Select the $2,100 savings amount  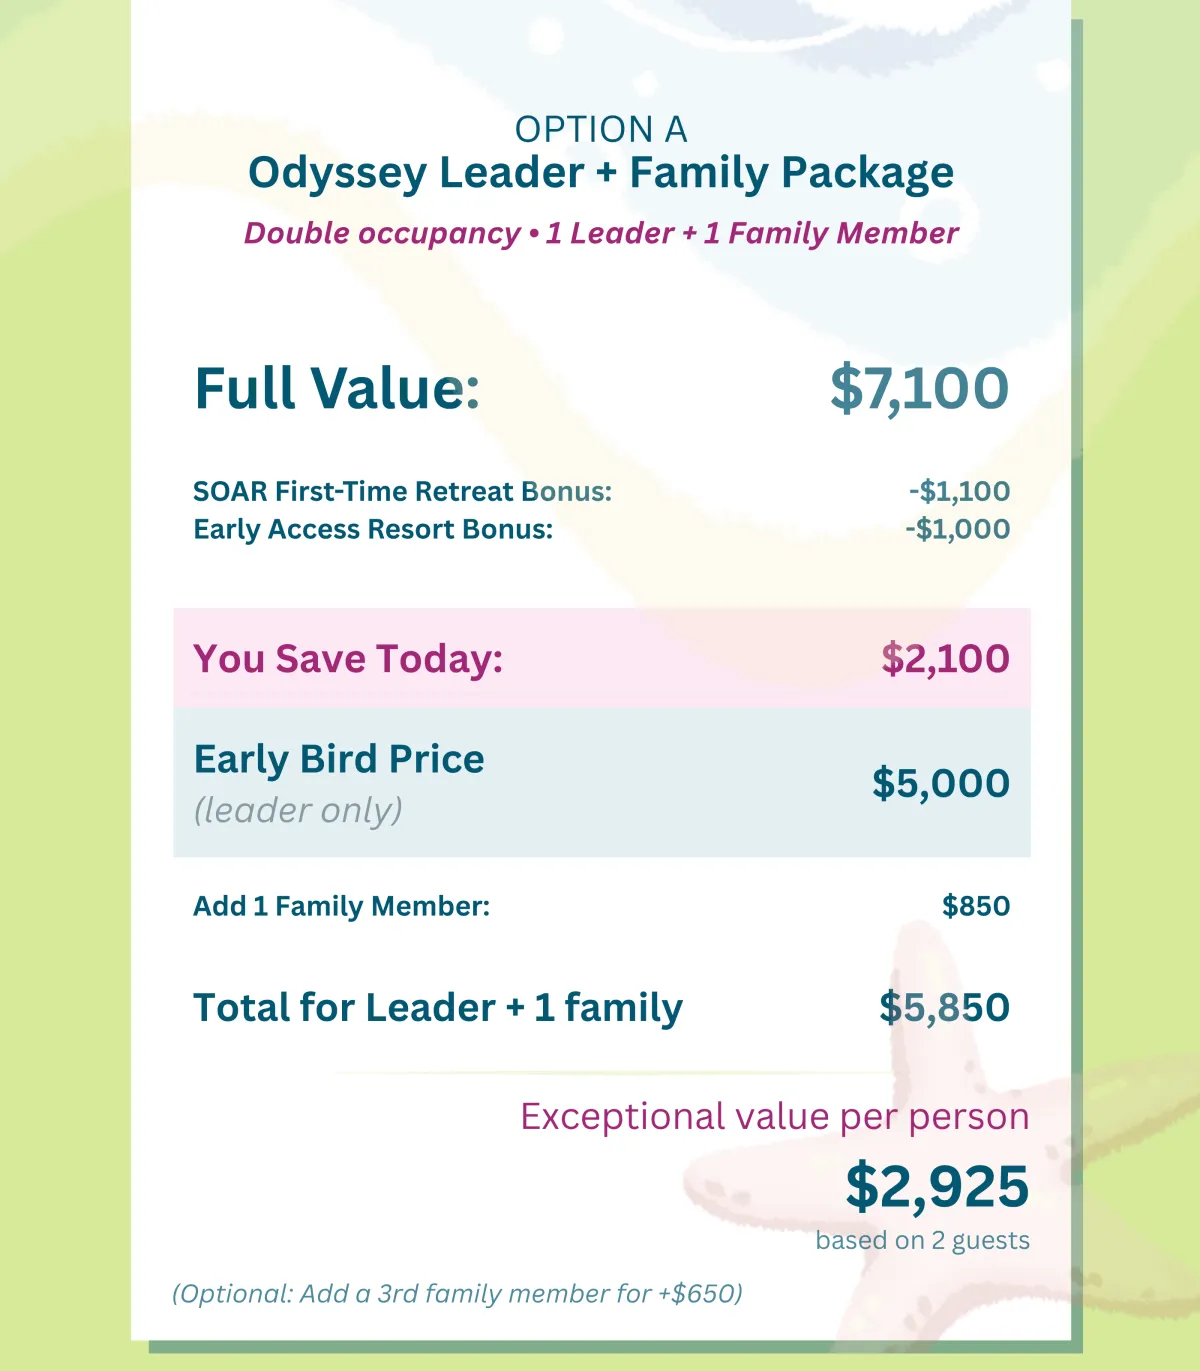click(x=945, y=658)
